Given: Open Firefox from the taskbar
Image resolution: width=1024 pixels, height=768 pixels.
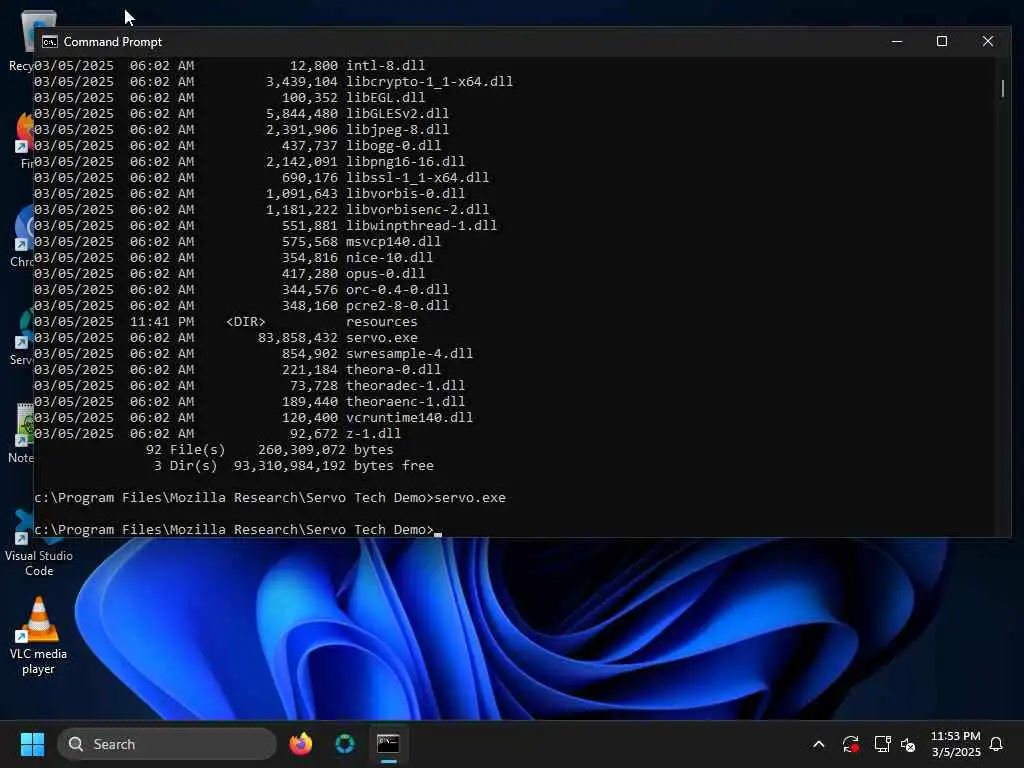Looking at the screenshot, I should pyautogui.click(x=301, y=744).
